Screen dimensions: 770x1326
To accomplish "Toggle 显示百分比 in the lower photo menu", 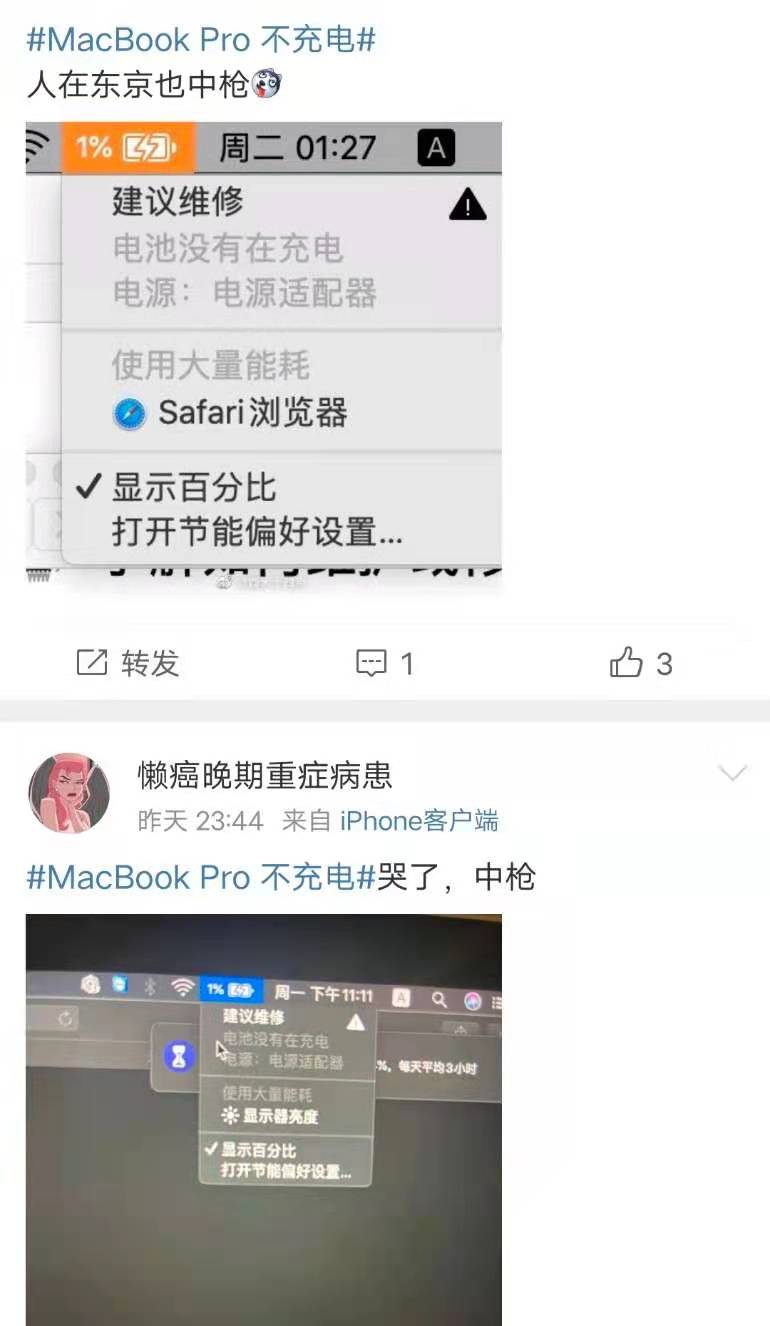I will tap(250, 1150).
